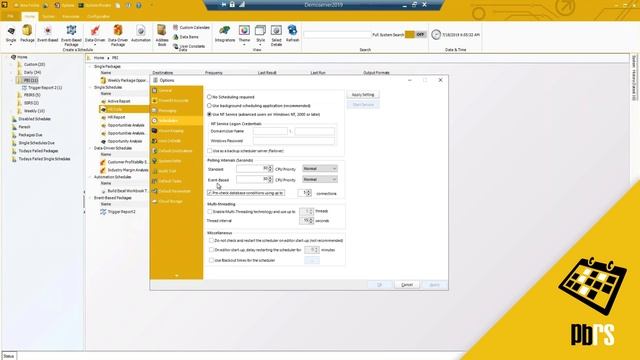Switch to the System ribbon tab
640x360 pixels.
[48, 17]
